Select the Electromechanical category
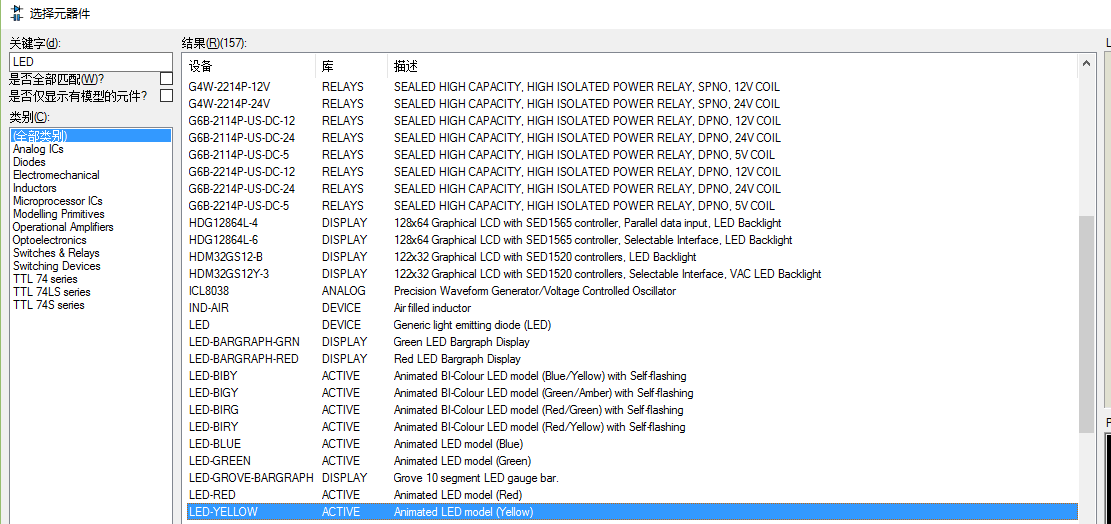 [91, 175]
